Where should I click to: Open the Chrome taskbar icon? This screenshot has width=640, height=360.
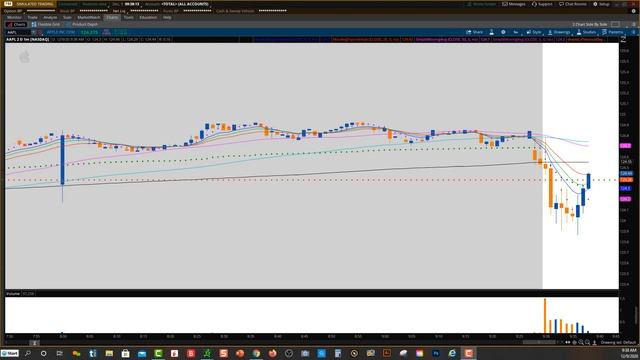click(256, 353)
